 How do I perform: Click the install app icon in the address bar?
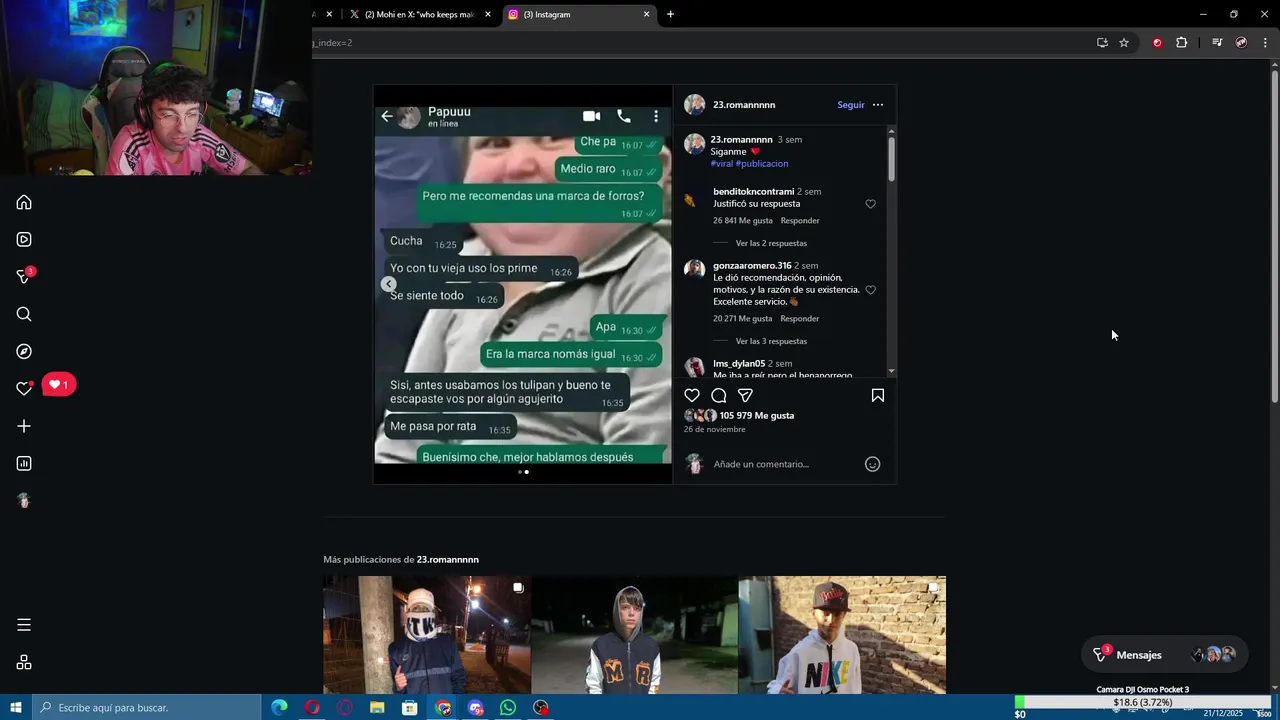[1102, 43]
